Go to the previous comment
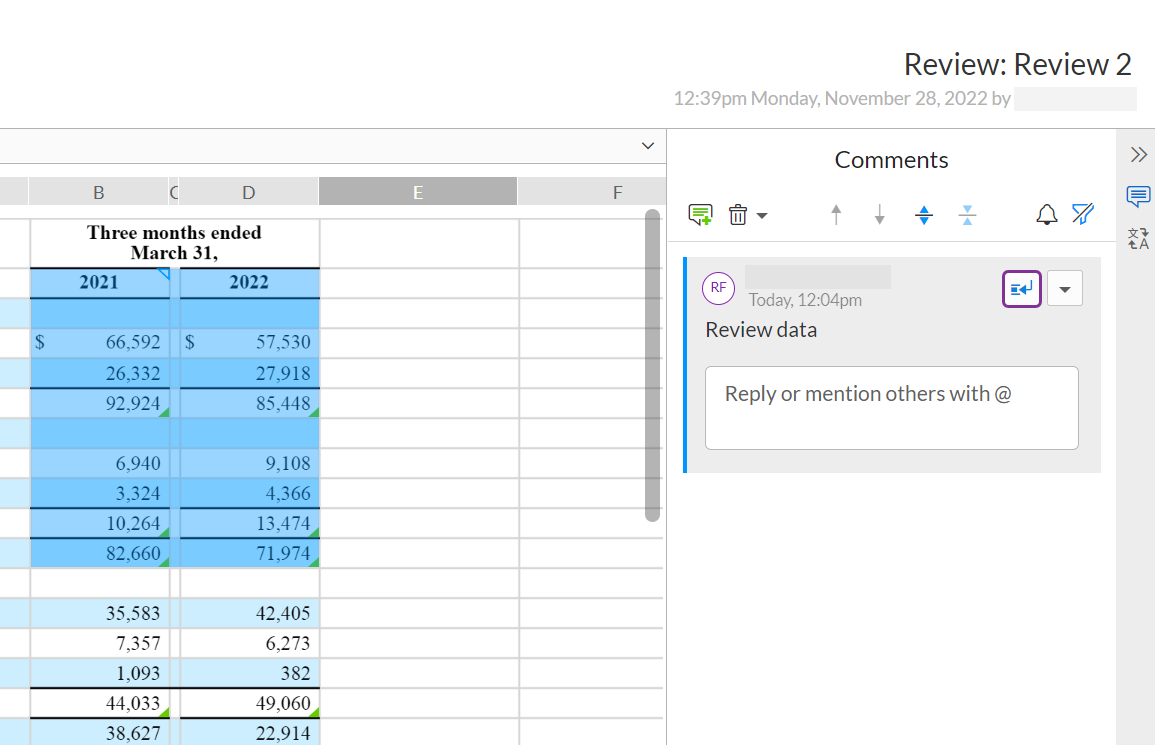 point(836,214)
